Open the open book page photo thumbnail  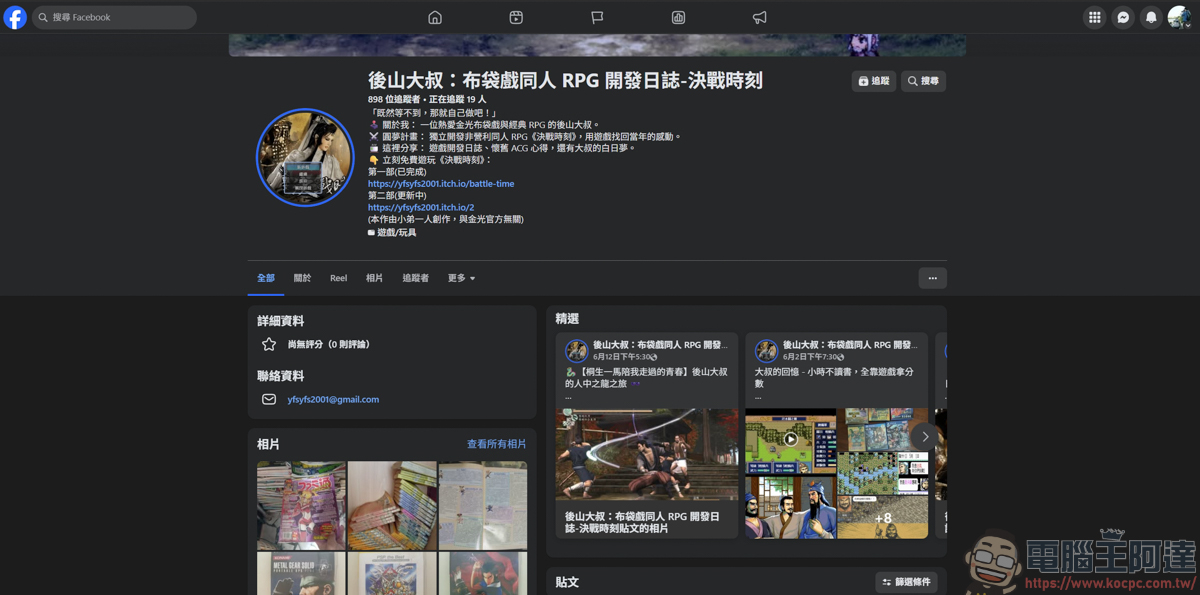[483, 505]
